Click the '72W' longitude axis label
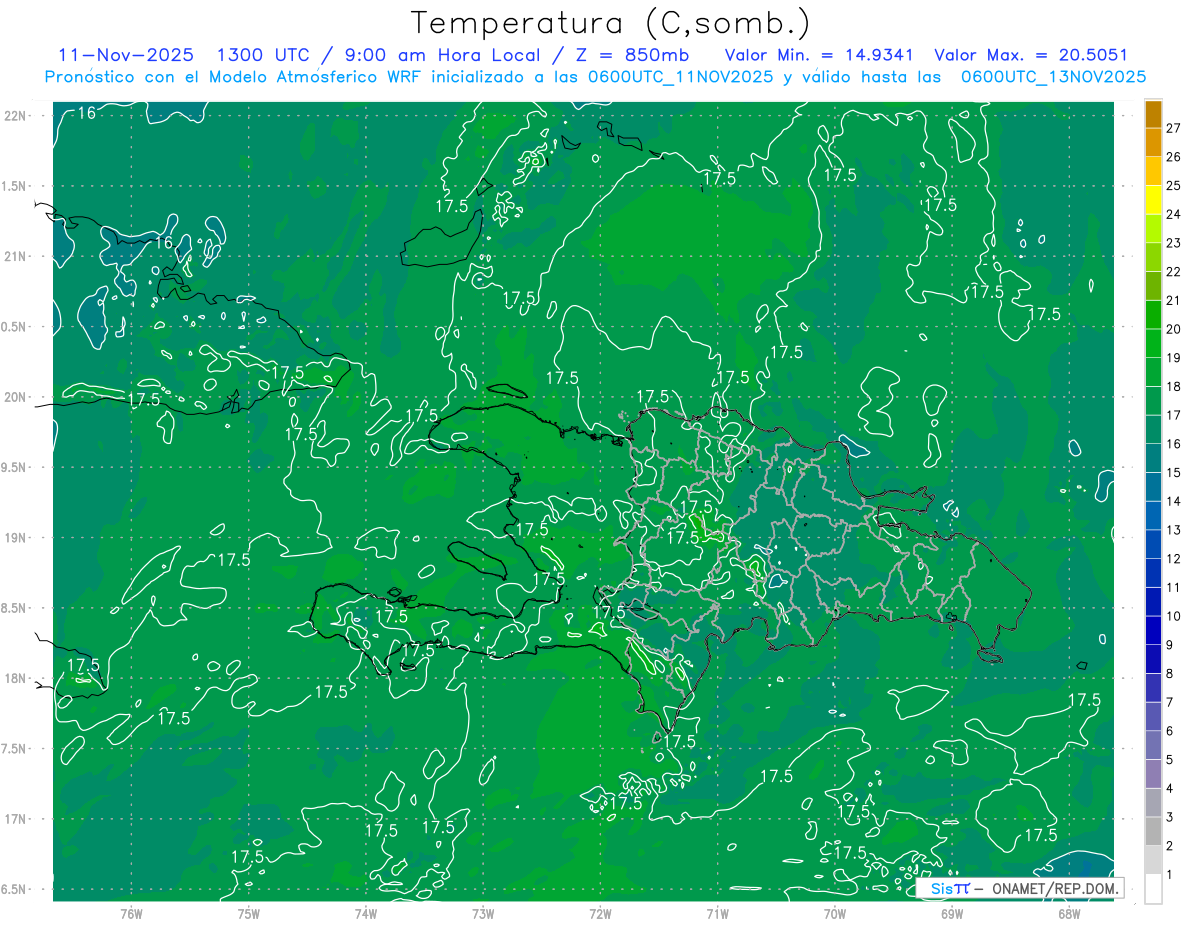 coord(600,913)
